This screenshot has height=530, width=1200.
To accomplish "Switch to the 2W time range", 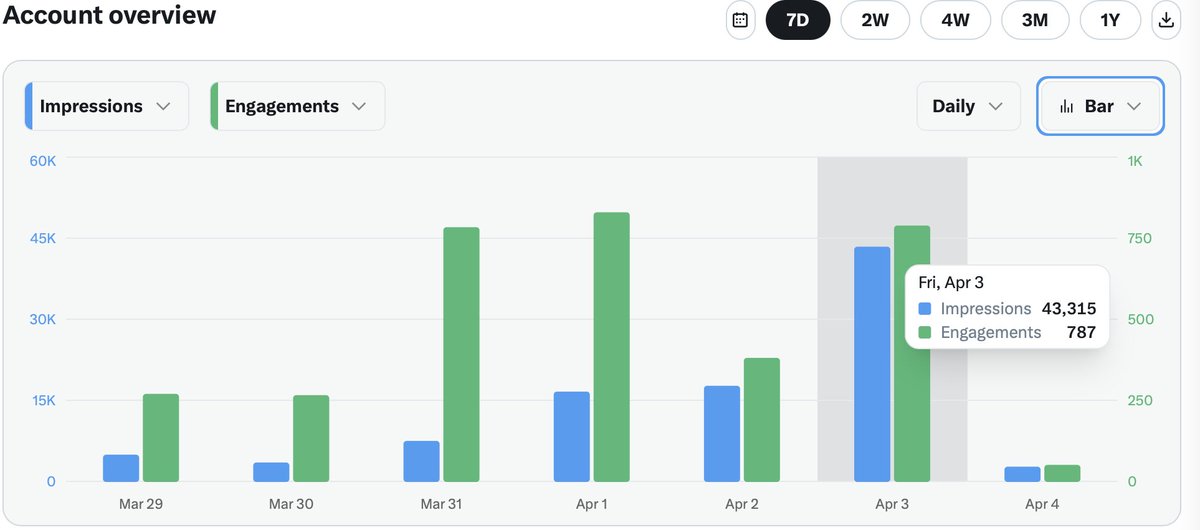I will 875,20.
